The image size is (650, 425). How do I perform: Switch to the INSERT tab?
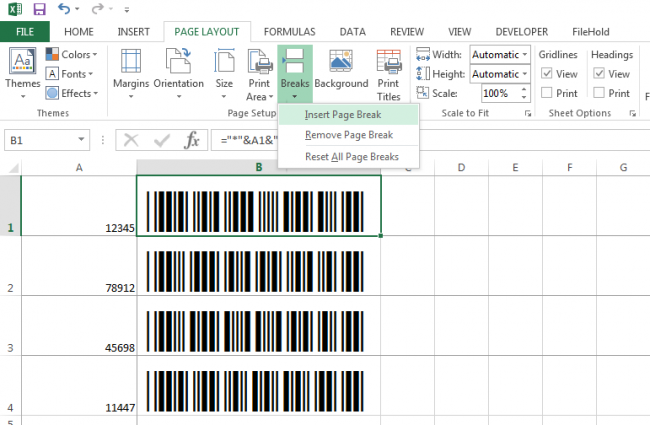(x=133, y=32)
